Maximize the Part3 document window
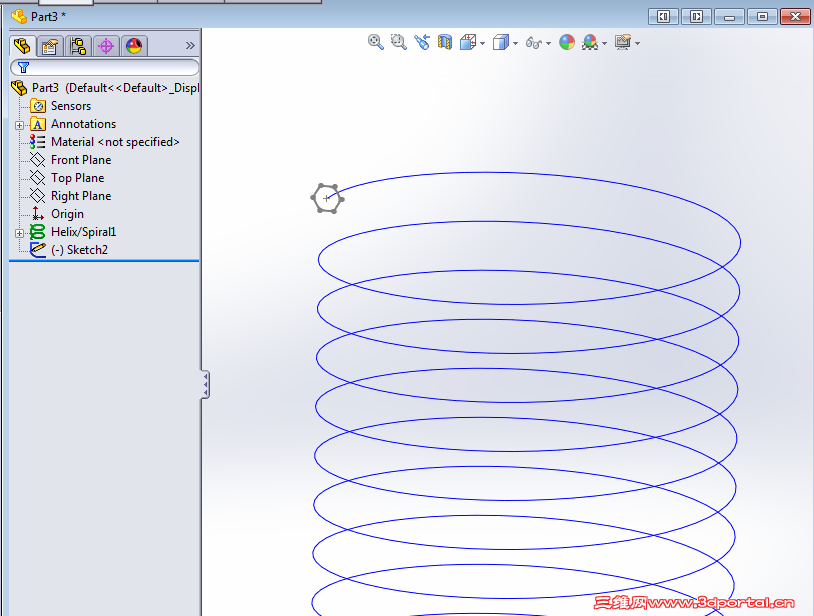This screenshot has width=814, height=616. pyautogui.click(x=762, y=17)
